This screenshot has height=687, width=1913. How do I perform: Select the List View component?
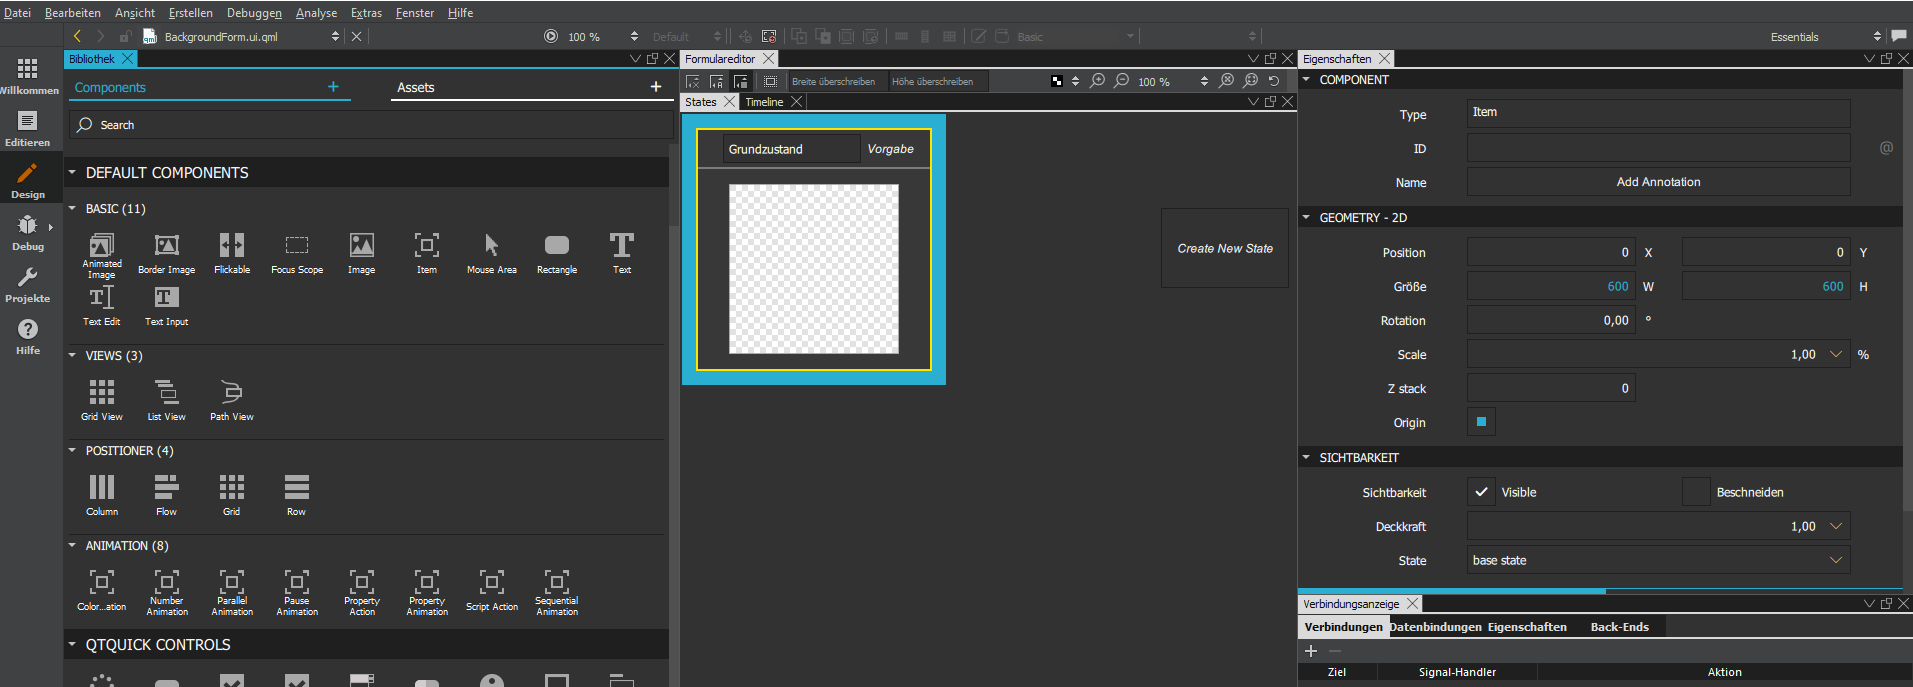[167, 401]
